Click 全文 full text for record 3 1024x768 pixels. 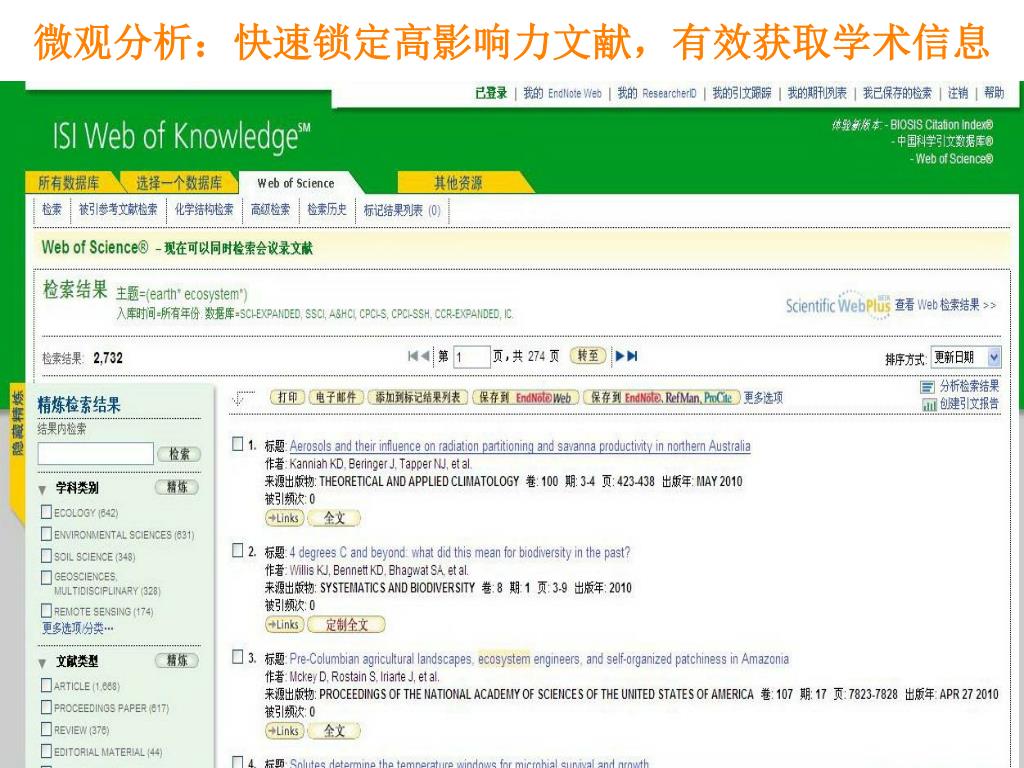tap(334, 731)
